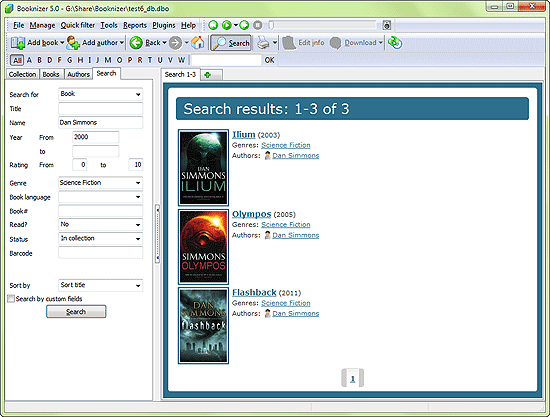This screenshot has height=417, width=550.
Task: Click OK next to quick filter box
Action: [269, 60]
